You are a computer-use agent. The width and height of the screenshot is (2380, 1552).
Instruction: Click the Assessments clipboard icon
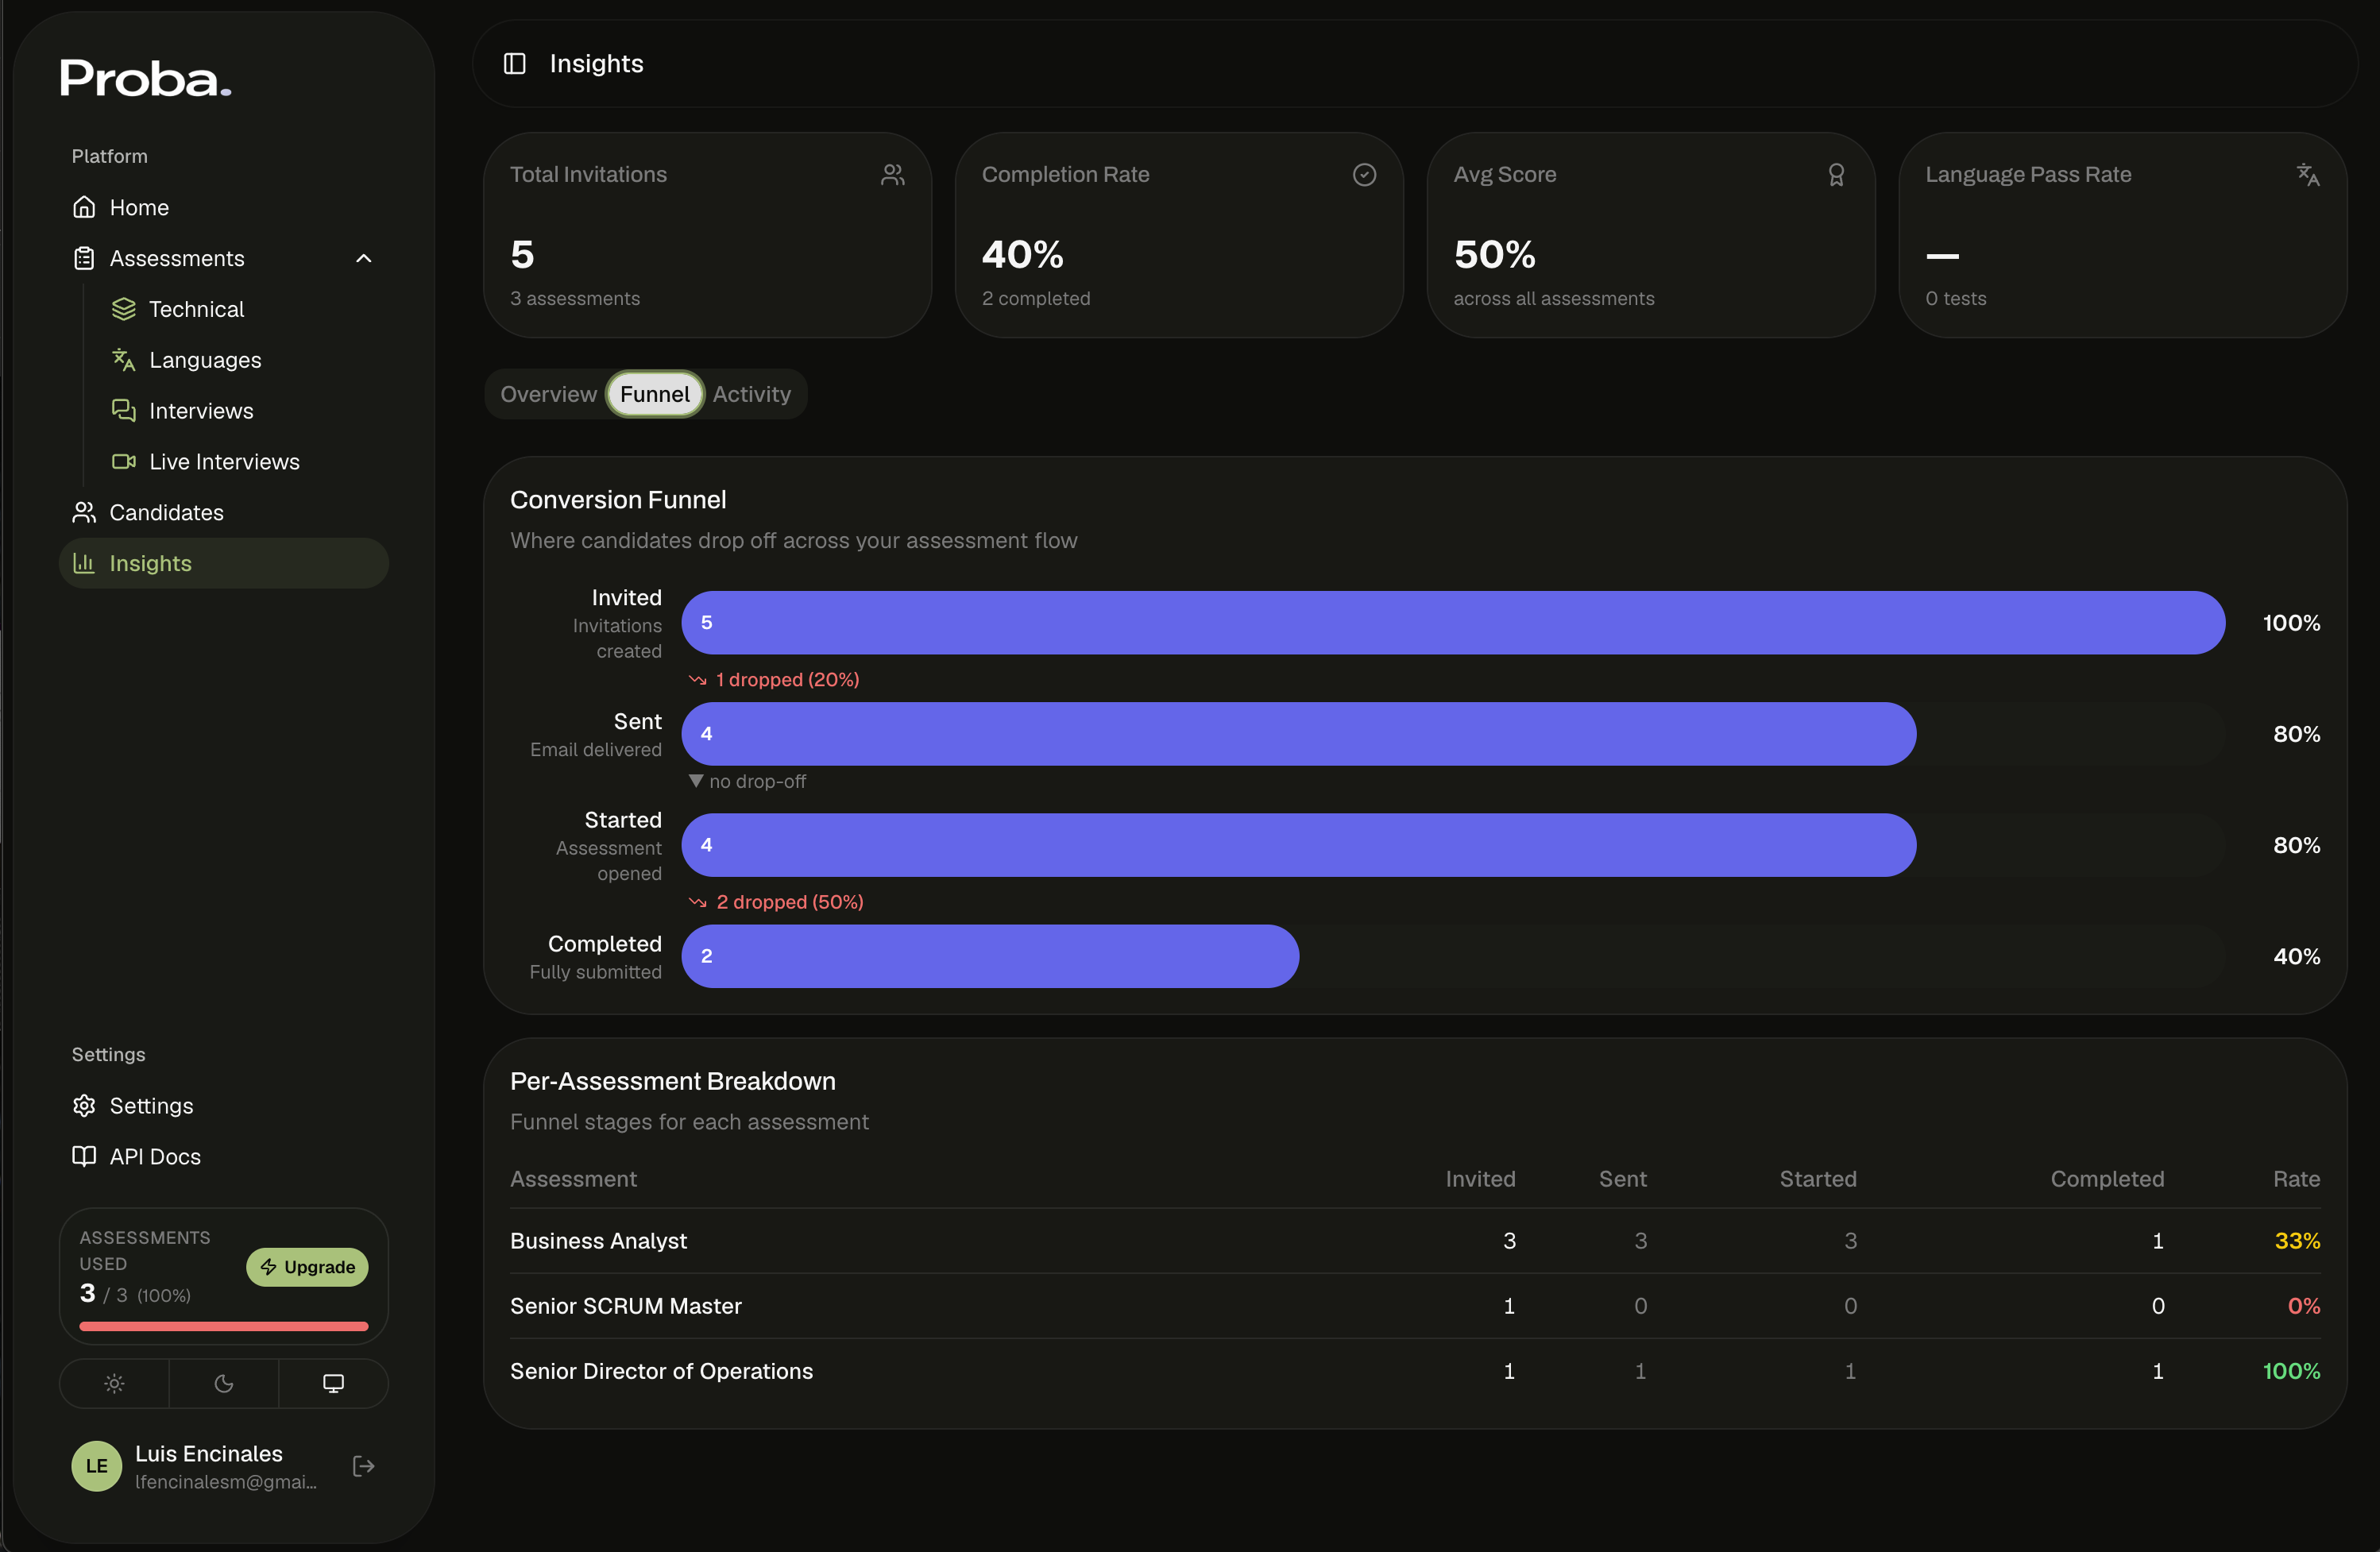click(84, 258)
